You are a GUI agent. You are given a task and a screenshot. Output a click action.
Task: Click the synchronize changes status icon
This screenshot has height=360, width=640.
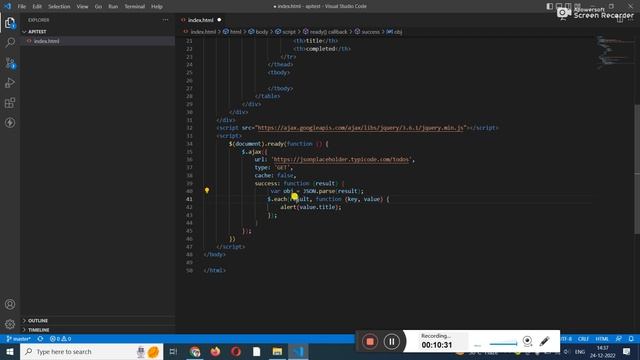coord(40,339)
